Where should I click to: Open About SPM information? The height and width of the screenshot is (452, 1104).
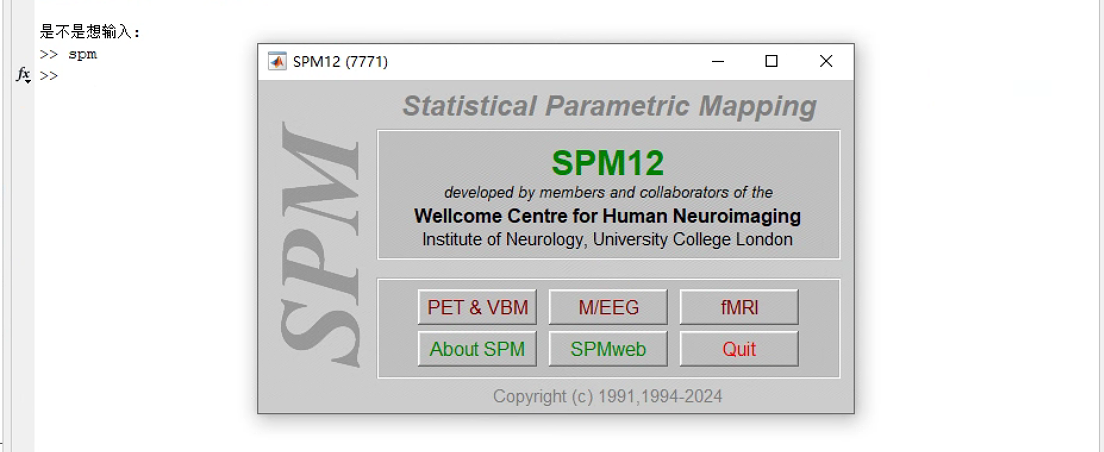[477, 349]
